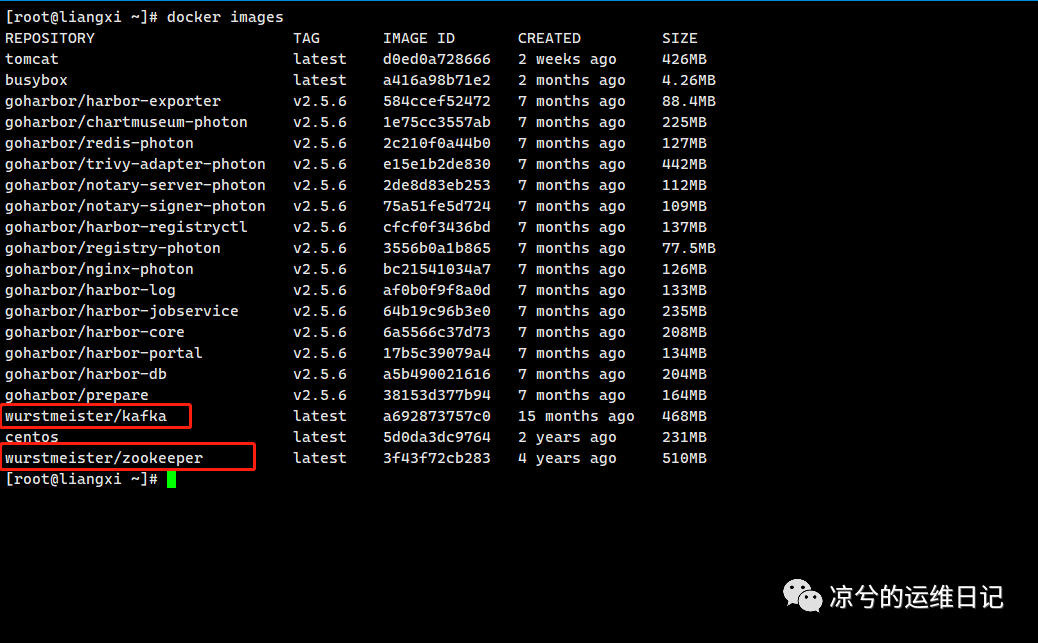Click goharbor/harbor-log repository name
Image resolution: width=1038 pixels, height=643 pixels.
(91, 291)
